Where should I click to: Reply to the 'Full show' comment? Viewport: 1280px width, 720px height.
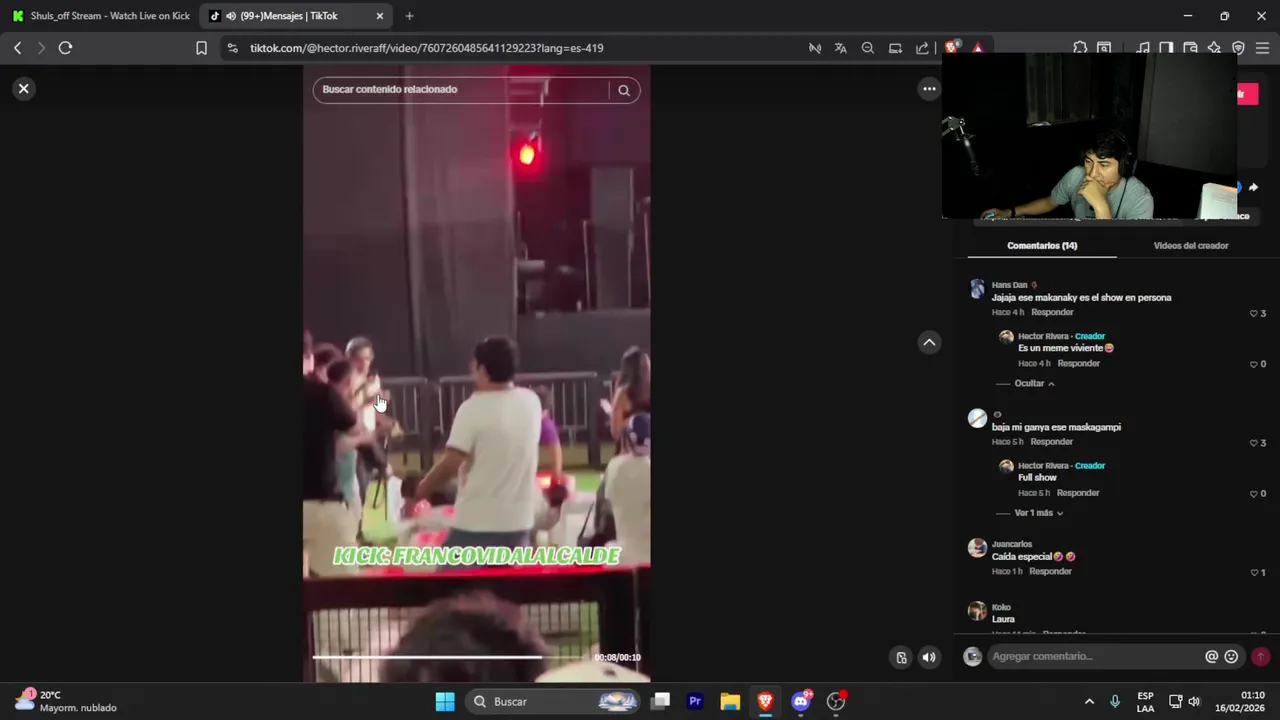(x=1078, y=493)
